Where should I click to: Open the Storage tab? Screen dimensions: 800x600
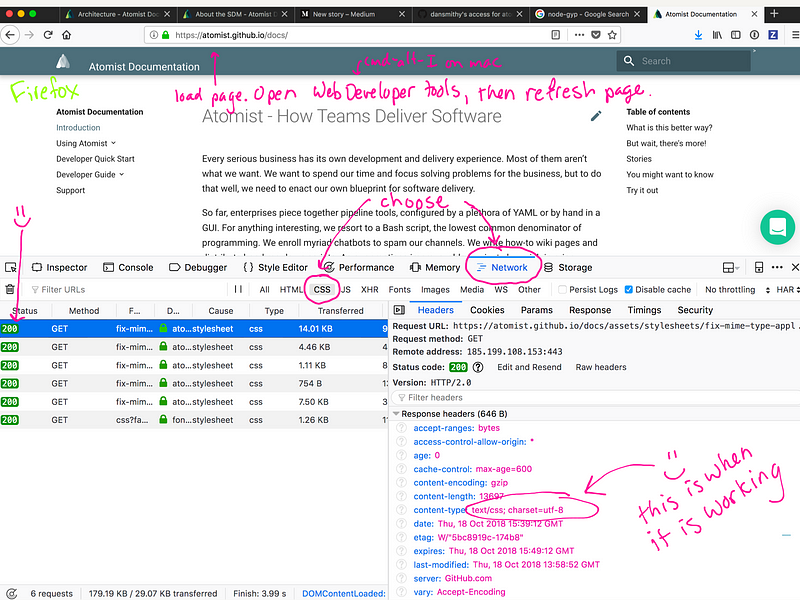(x=568, y=267)
